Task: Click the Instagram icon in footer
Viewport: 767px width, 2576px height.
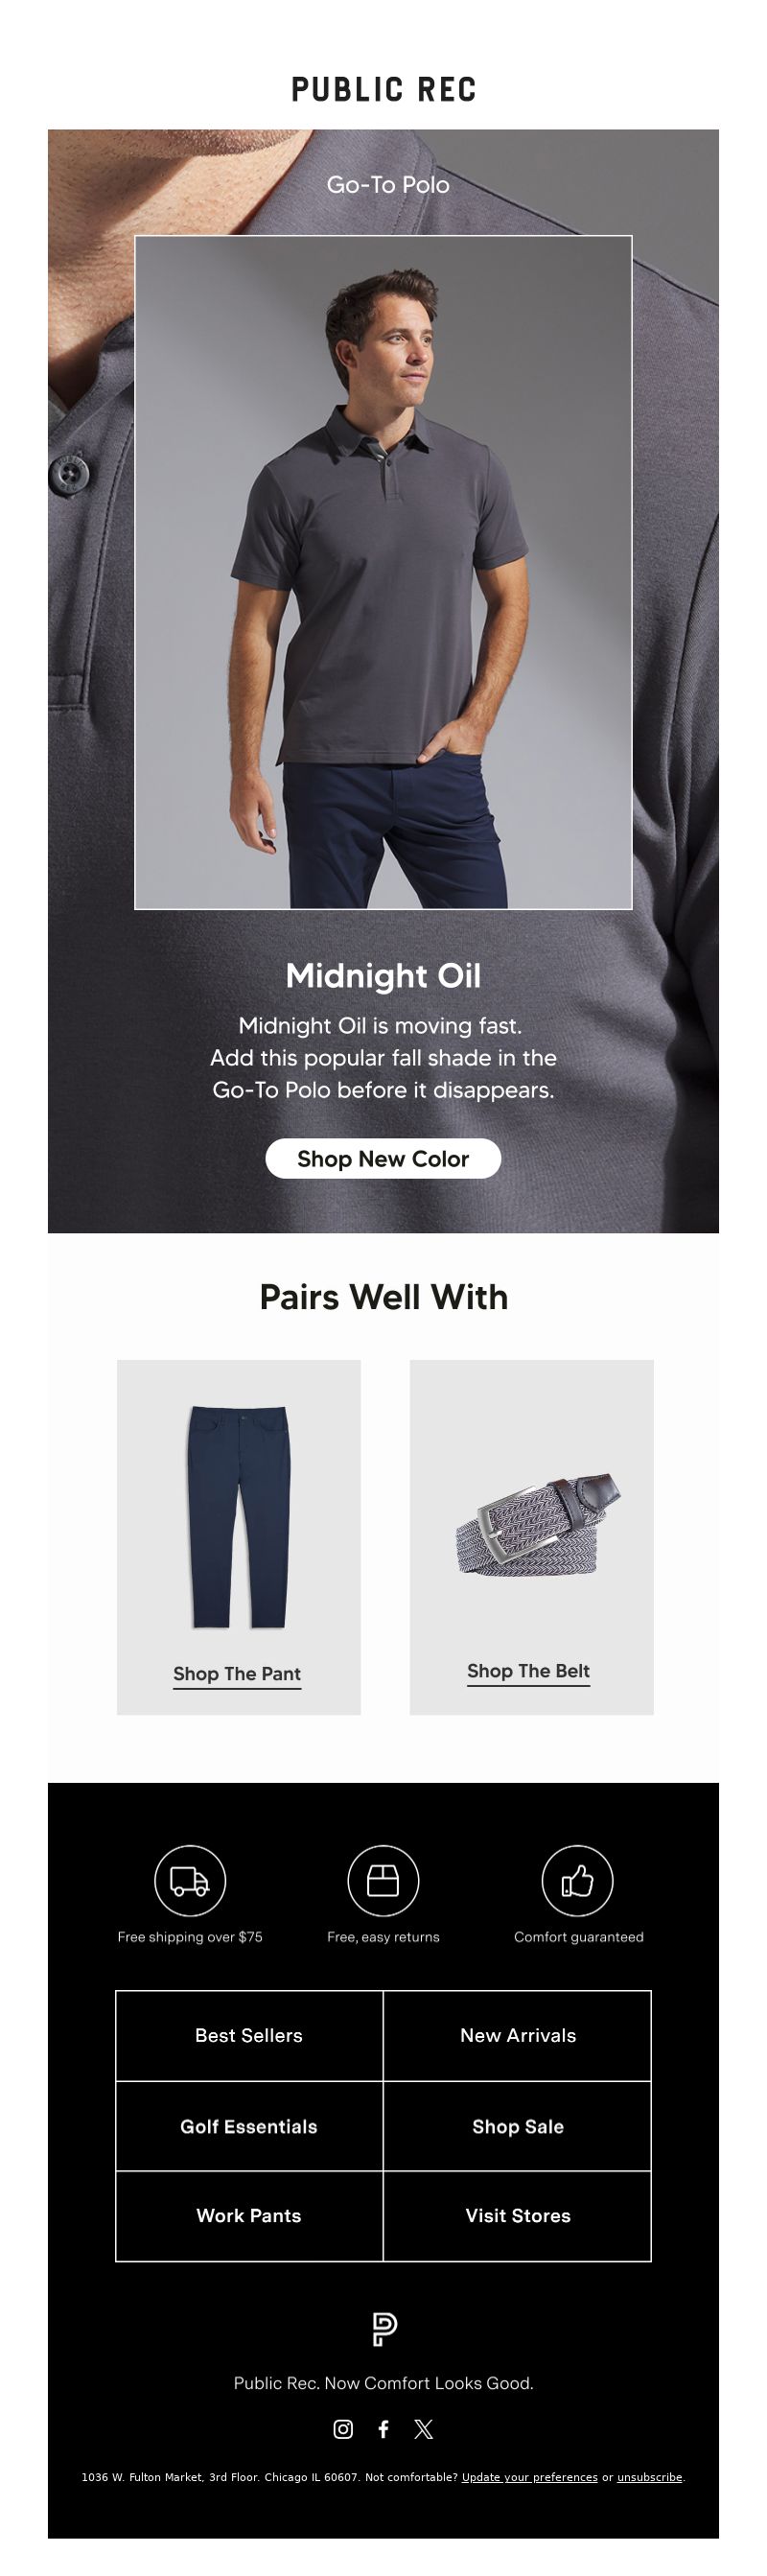Action: 343,2429
